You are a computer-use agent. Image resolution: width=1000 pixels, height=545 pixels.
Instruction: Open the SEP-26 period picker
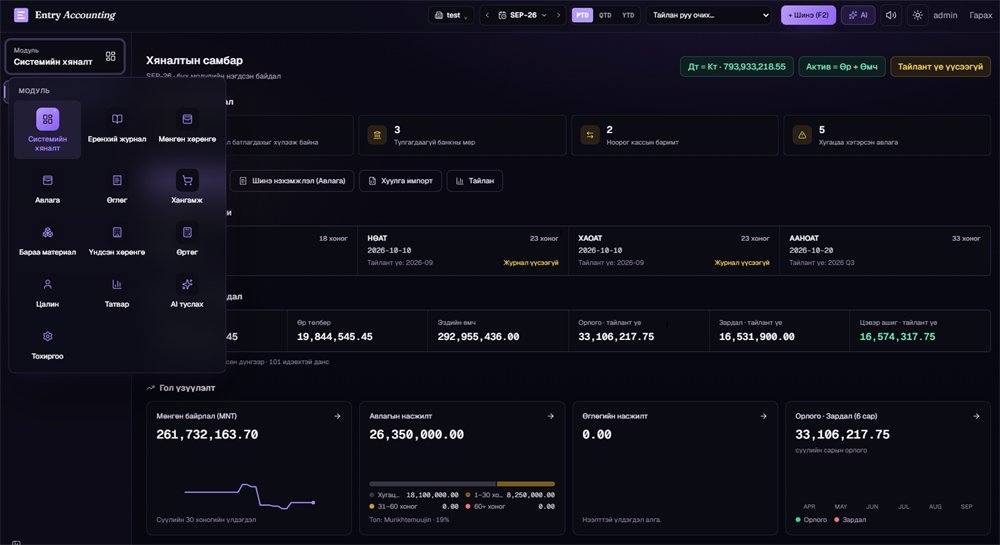(523, 15)
